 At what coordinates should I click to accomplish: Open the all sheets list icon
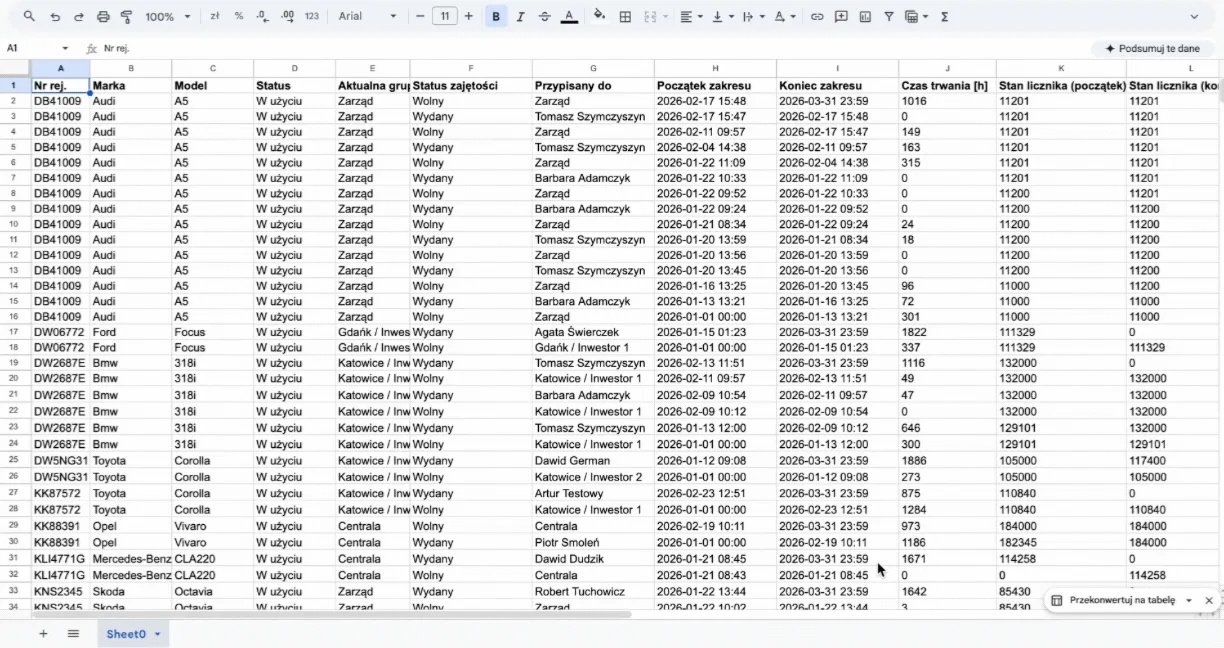[x=73, y=634]
